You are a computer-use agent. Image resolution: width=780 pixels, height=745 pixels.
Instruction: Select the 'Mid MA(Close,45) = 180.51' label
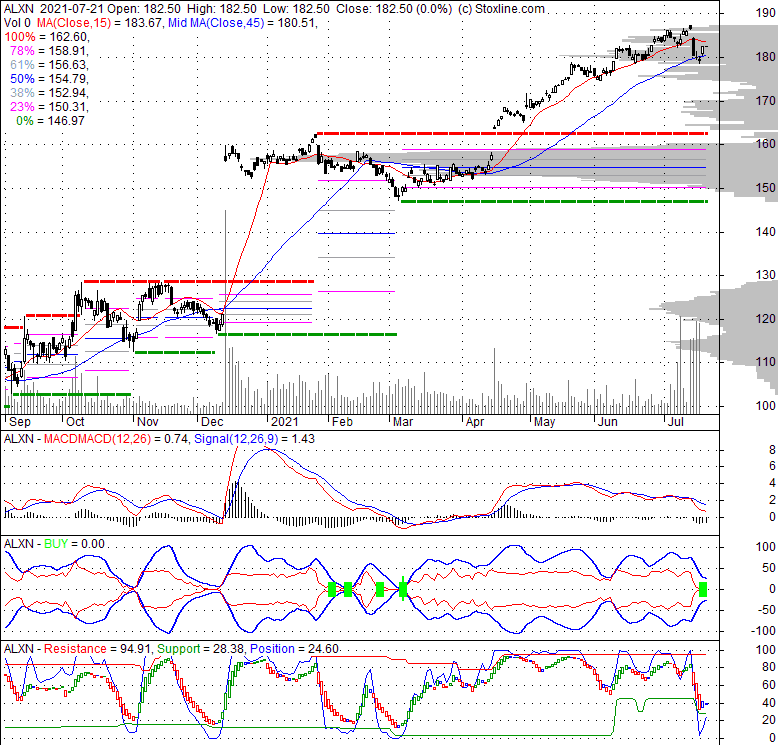pyautogui.click(x=242, y=23)
